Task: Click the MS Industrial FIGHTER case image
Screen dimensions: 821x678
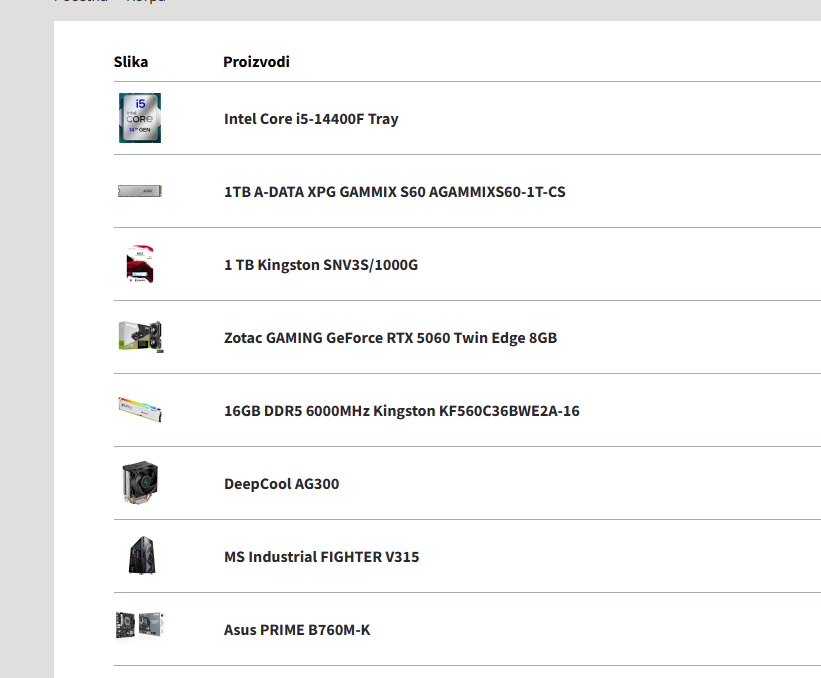Action: click(140, 556)
